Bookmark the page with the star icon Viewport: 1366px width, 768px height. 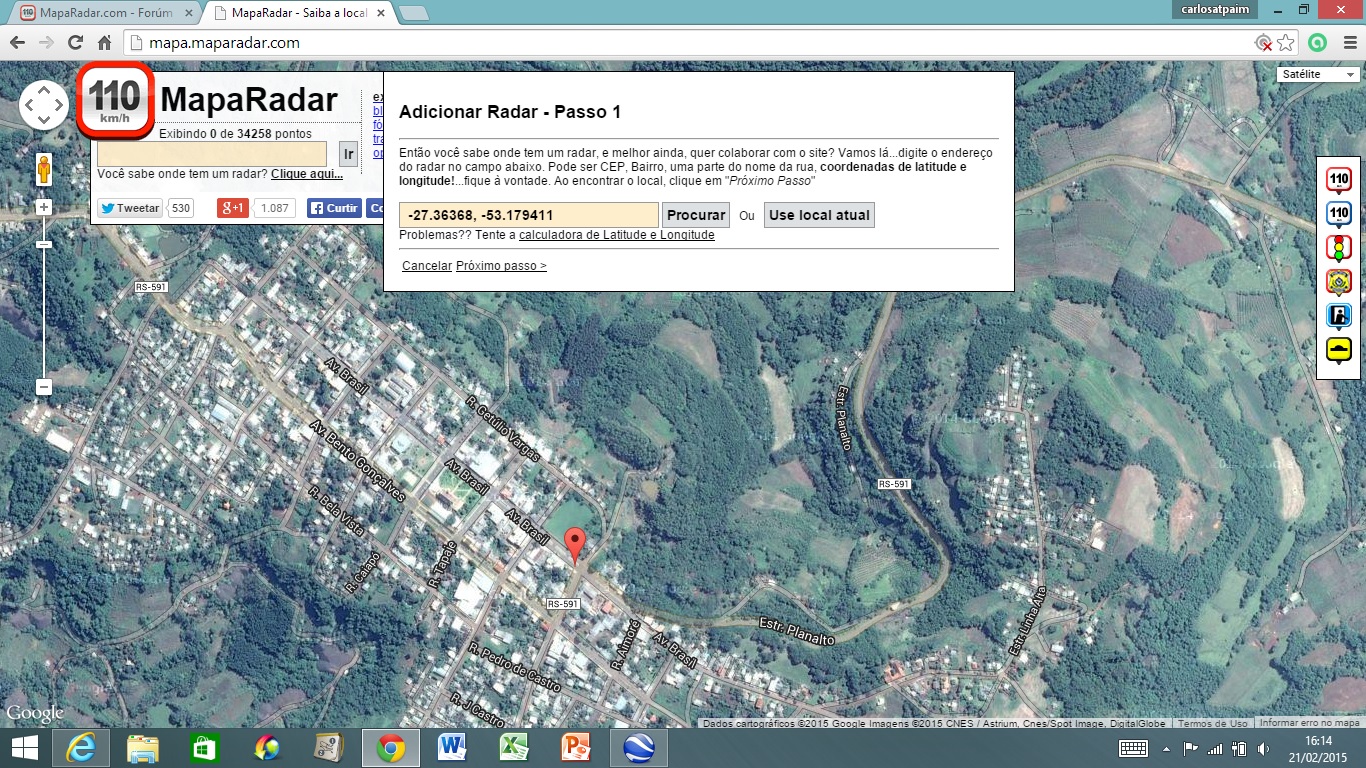click(1286, 43)
